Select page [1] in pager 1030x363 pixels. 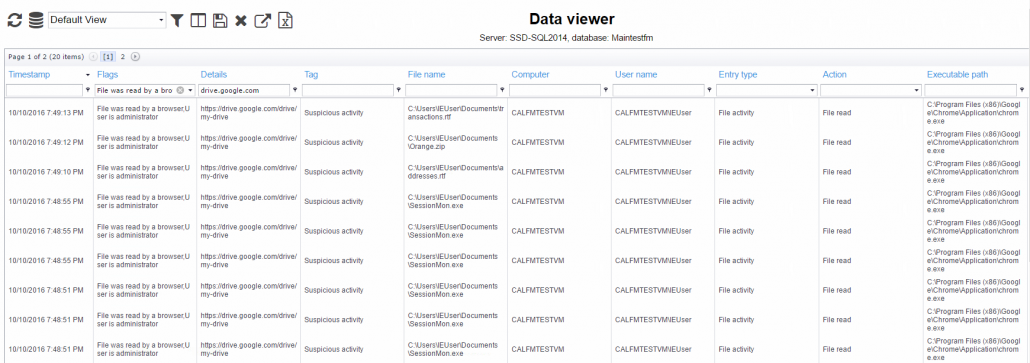[x=108, y=56]
